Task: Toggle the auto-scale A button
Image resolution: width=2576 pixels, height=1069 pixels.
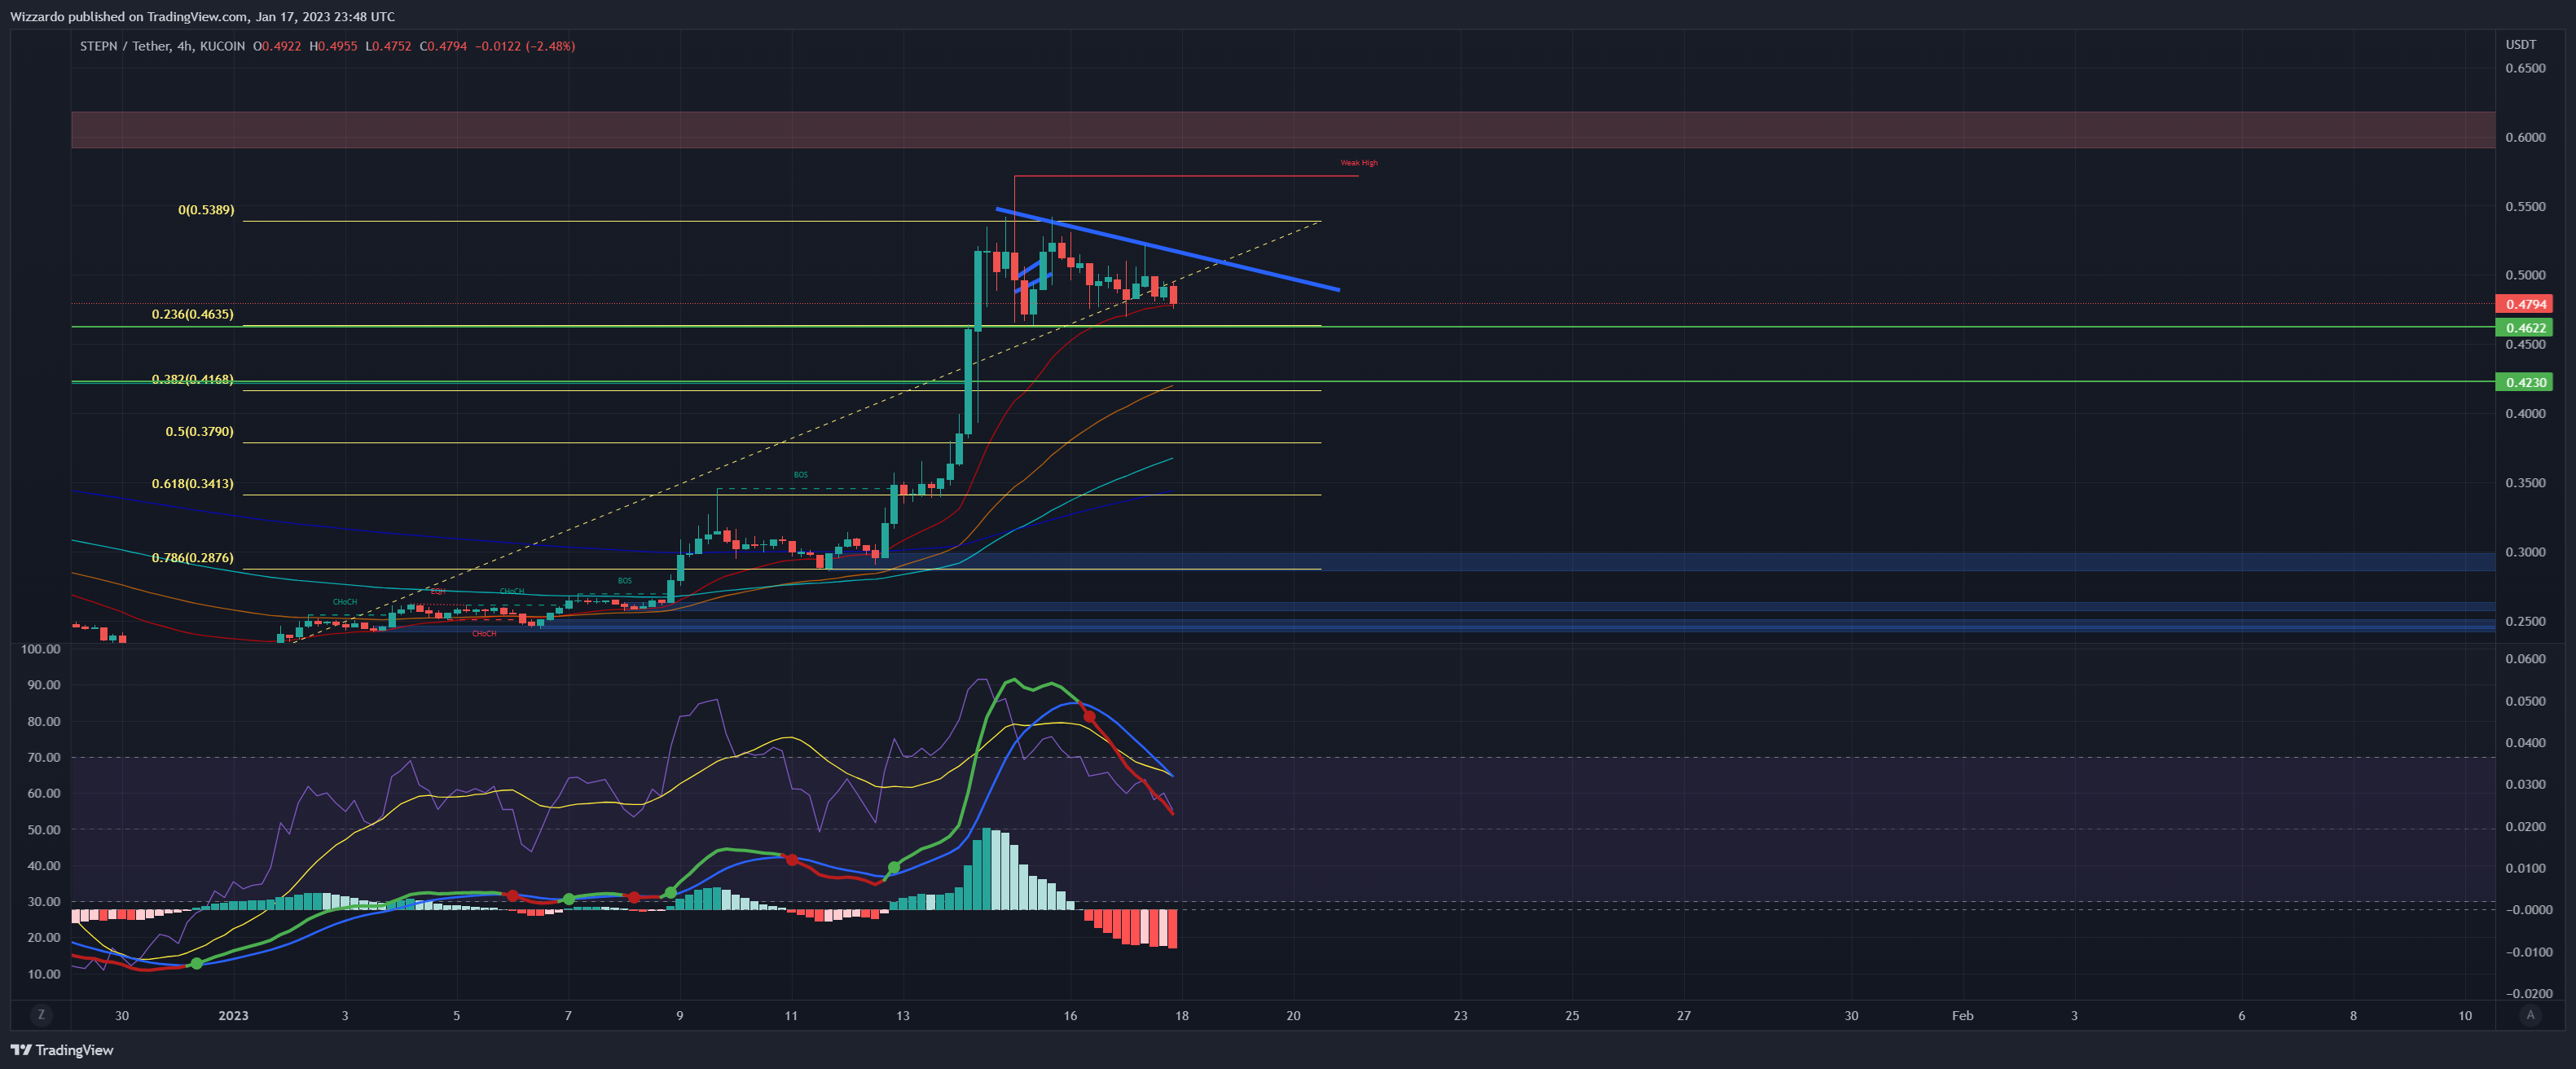Action: [x=2530, y=1015]
